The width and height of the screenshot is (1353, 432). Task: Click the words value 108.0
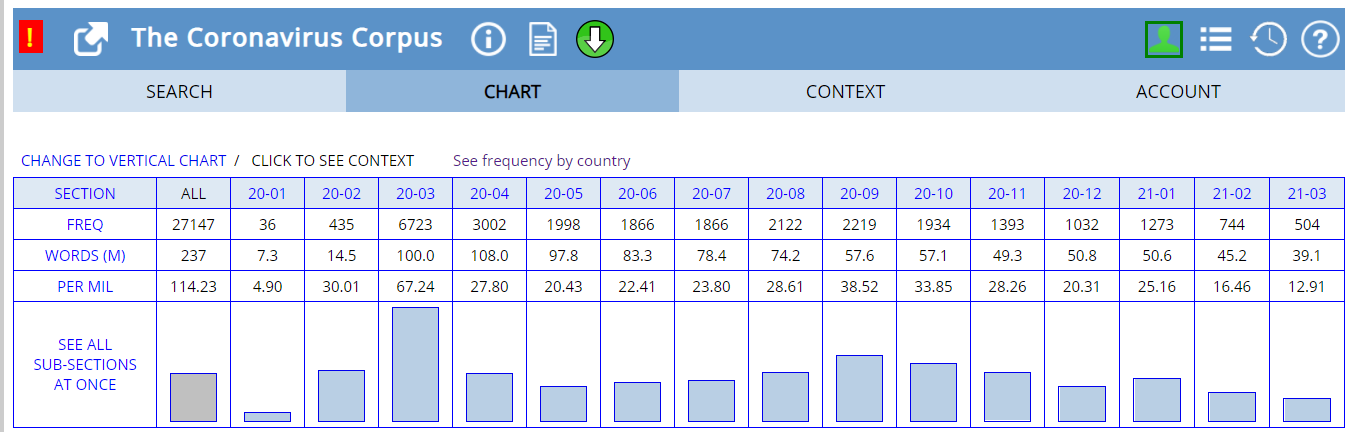(489, 256)
